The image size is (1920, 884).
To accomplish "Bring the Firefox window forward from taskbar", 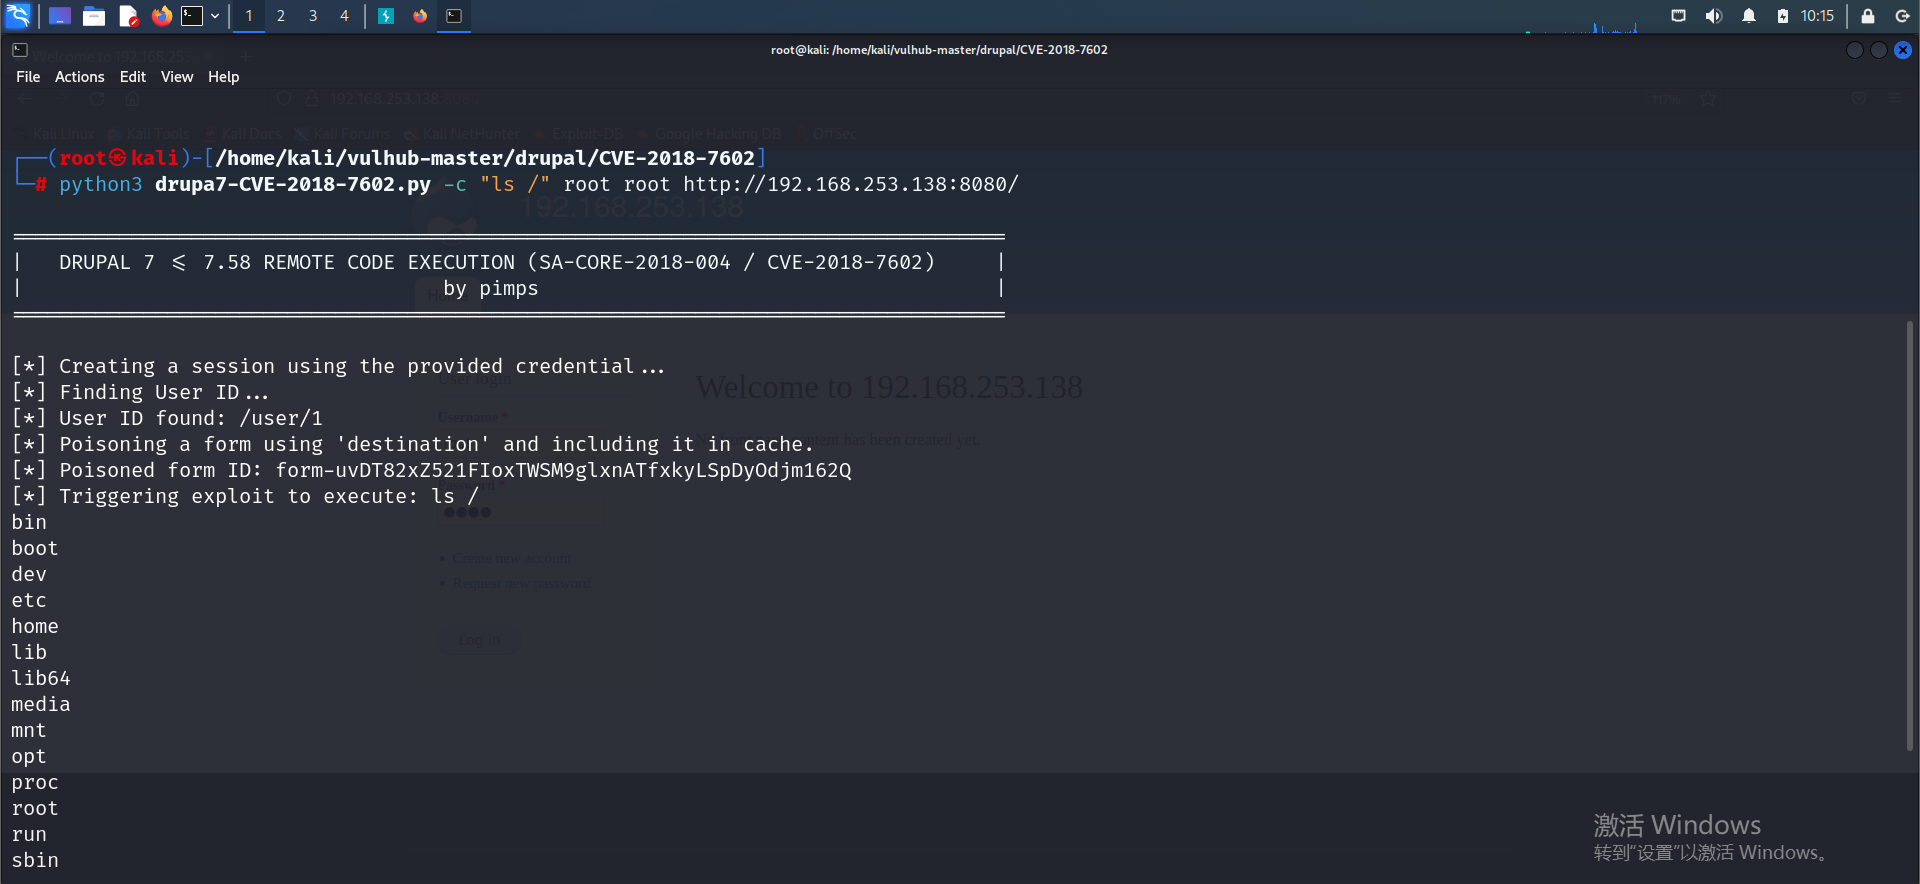I will (420, 16).
